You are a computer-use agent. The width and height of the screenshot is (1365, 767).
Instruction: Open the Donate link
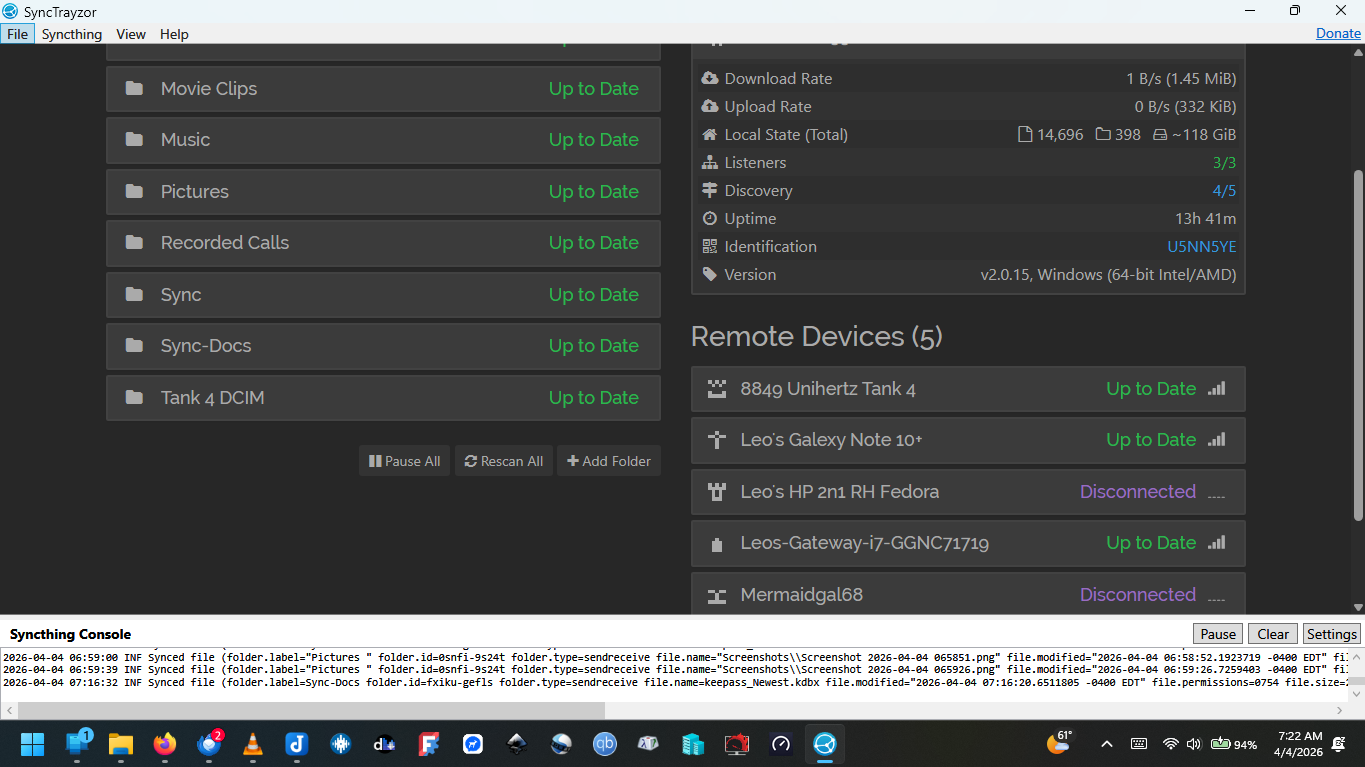(1338, 33)
